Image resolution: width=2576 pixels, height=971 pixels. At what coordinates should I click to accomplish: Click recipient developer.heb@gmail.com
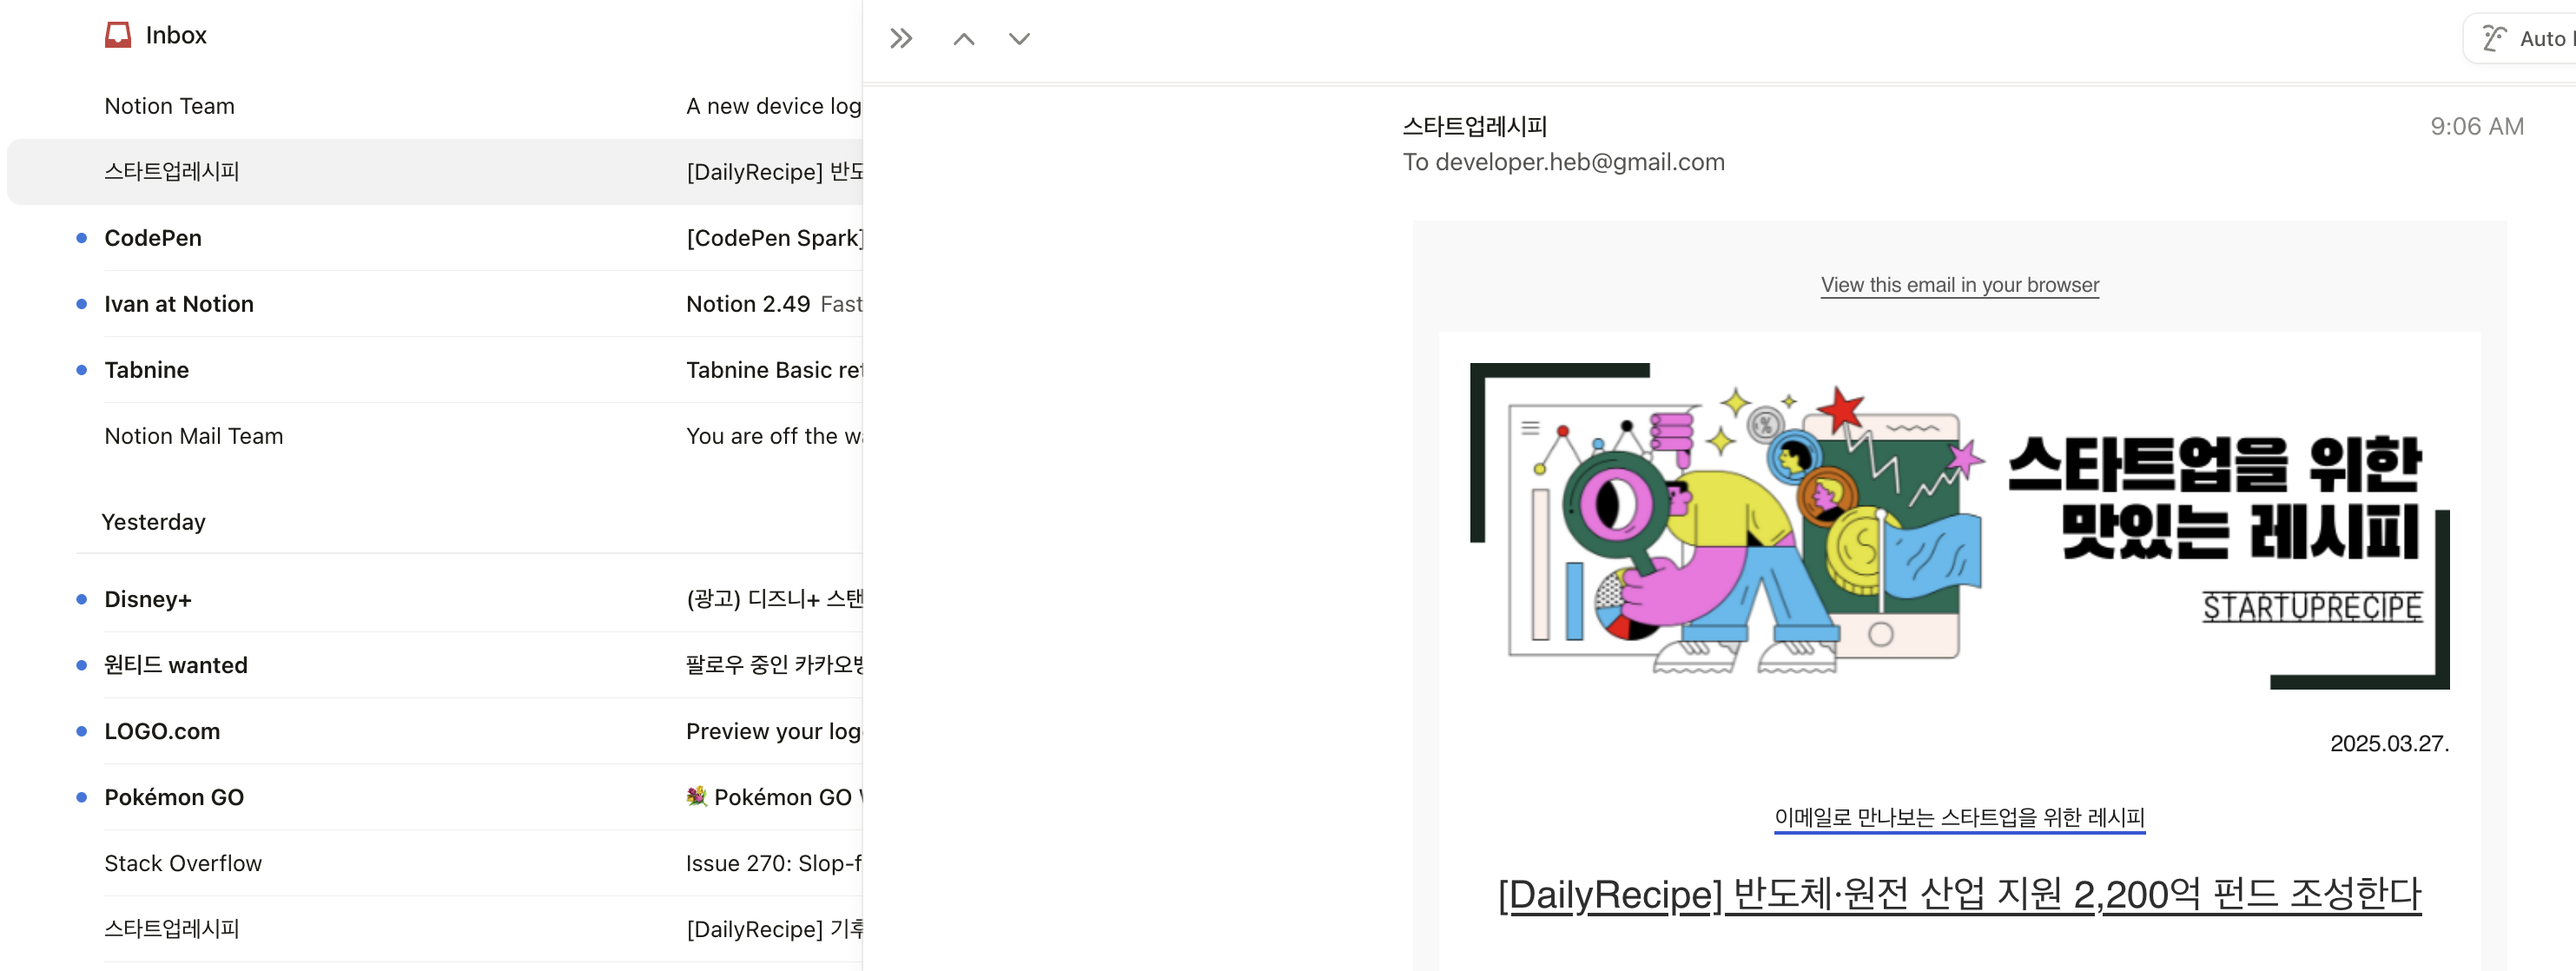coord(1580,162)
